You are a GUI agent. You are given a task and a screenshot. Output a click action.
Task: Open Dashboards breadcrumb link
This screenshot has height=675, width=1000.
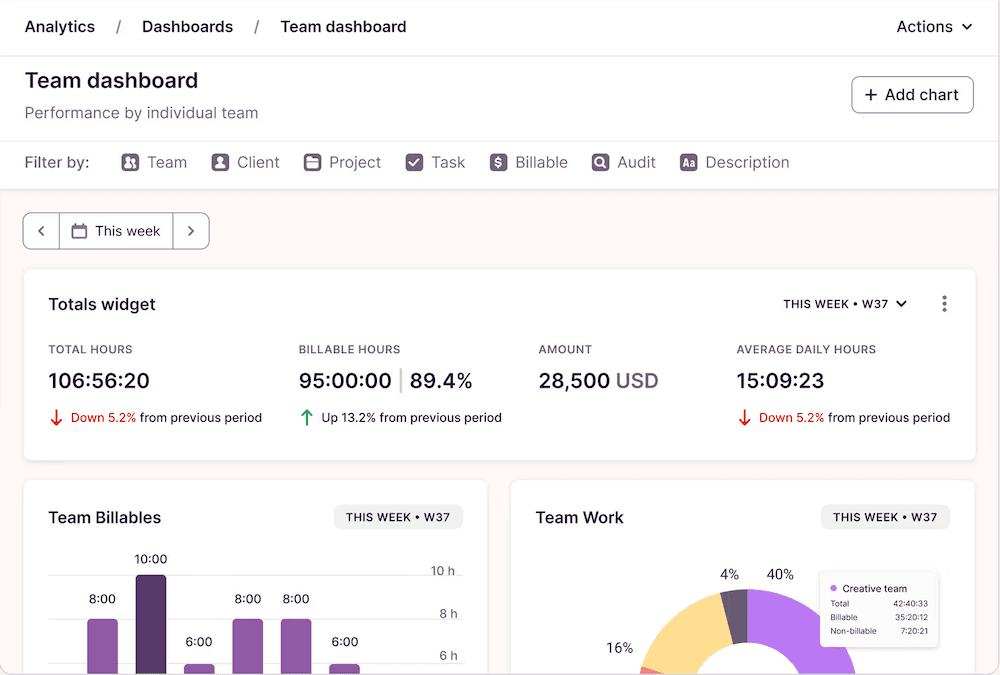pos(187,27)
